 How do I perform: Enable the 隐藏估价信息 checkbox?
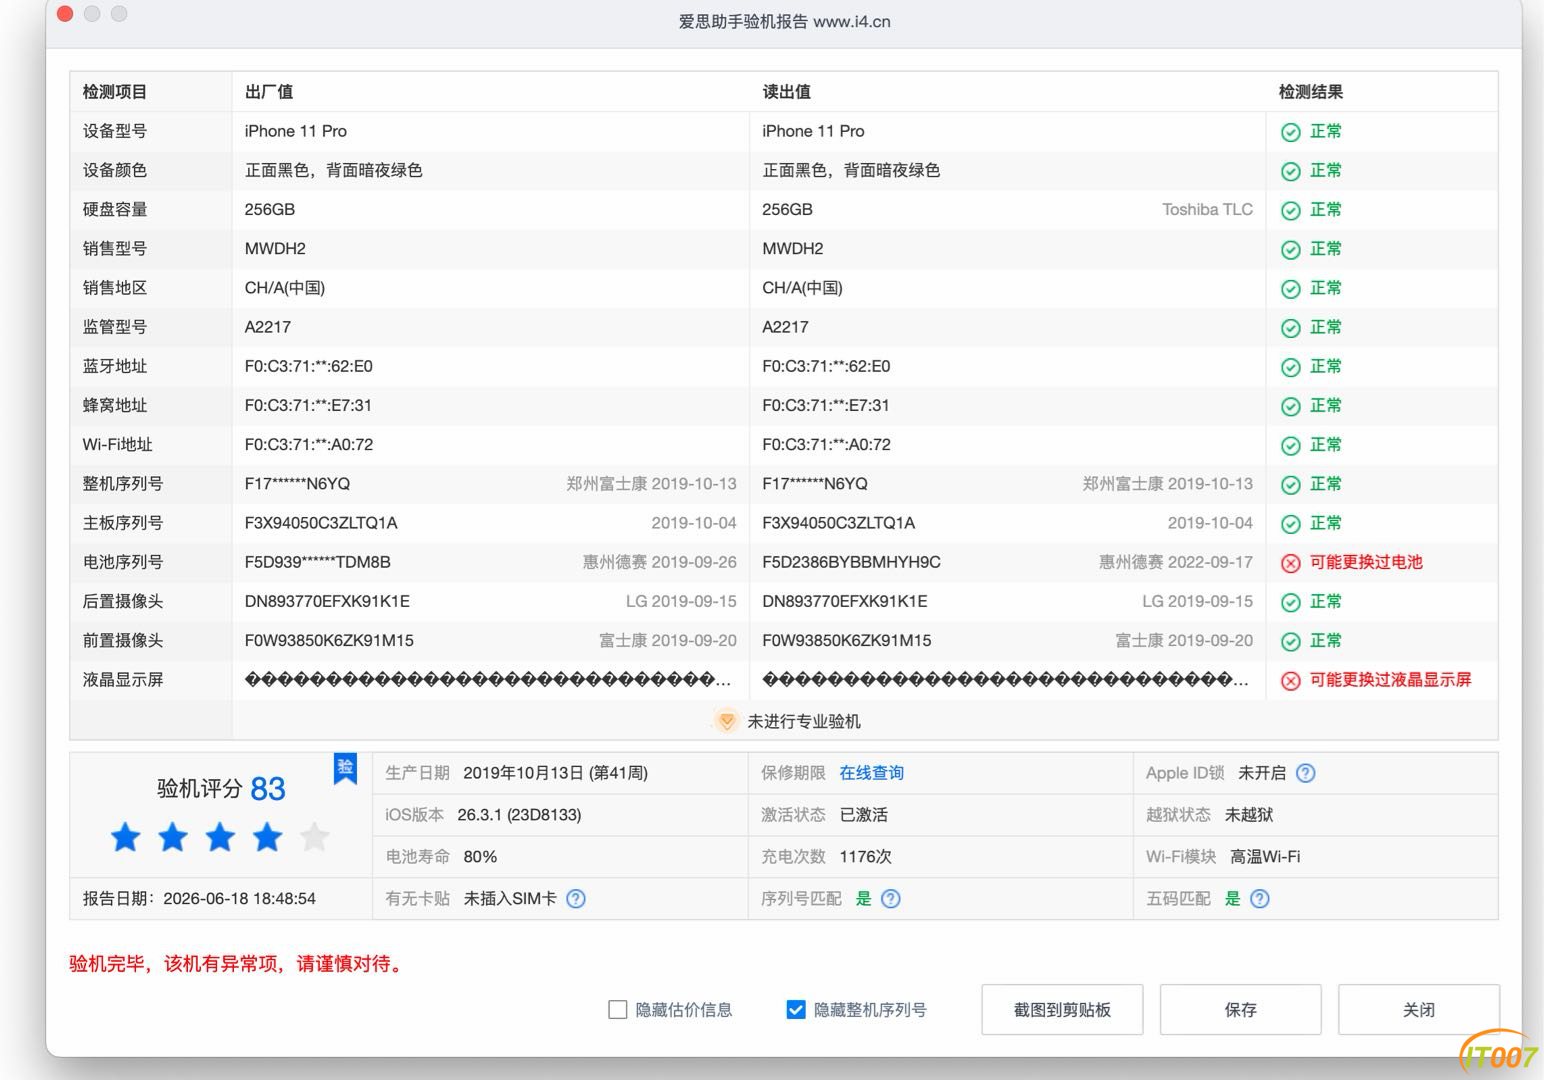tap(618, 1010)
